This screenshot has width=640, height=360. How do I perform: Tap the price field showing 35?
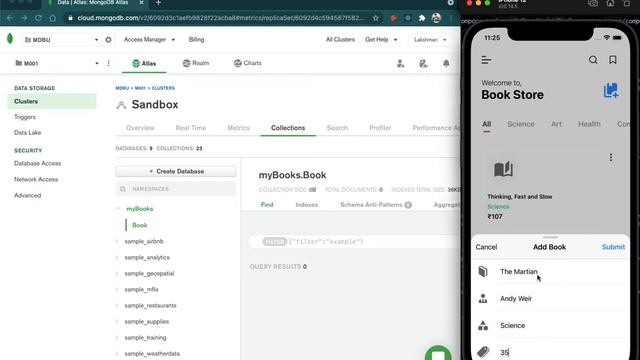click(551, 352)
